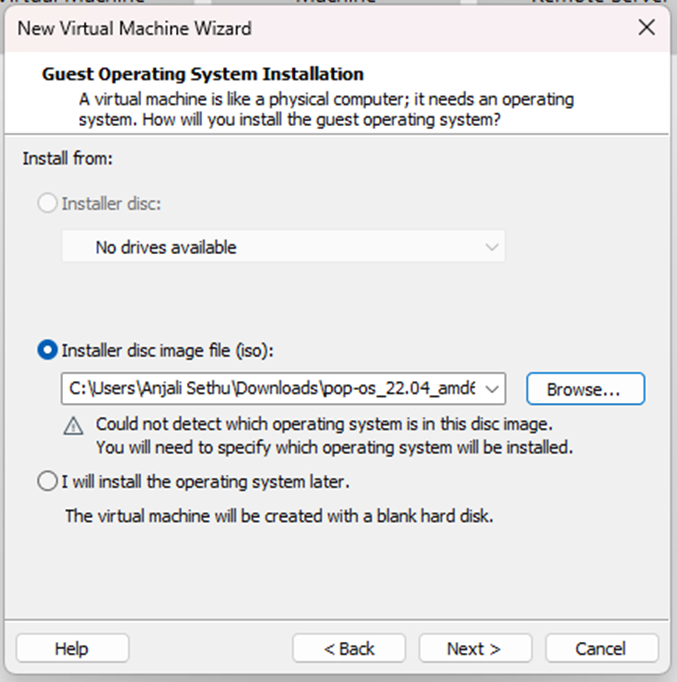Go back using the Back button

[x=348, y=648]
